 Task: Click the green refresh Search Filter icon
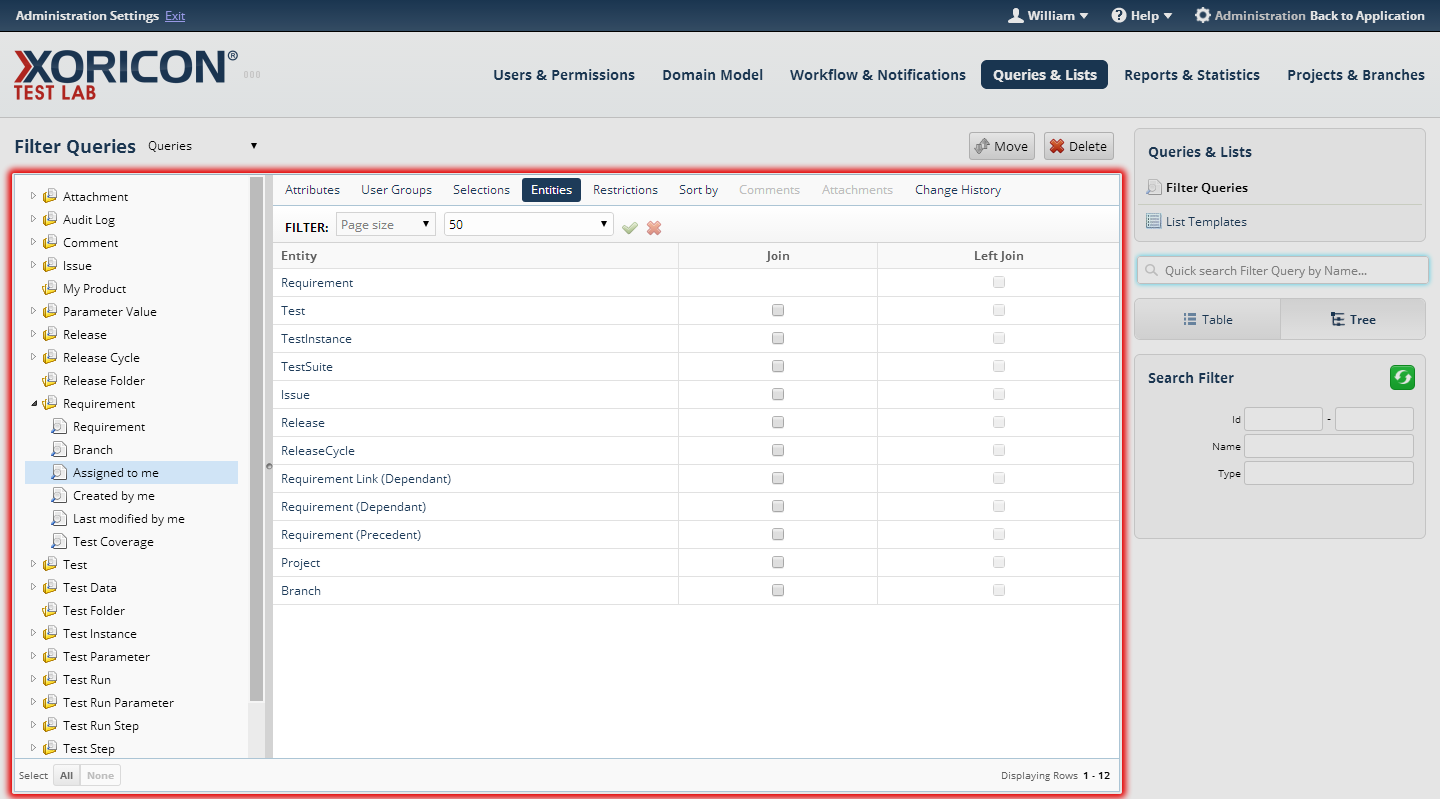pyautogui.click(x=1402, y=377)
